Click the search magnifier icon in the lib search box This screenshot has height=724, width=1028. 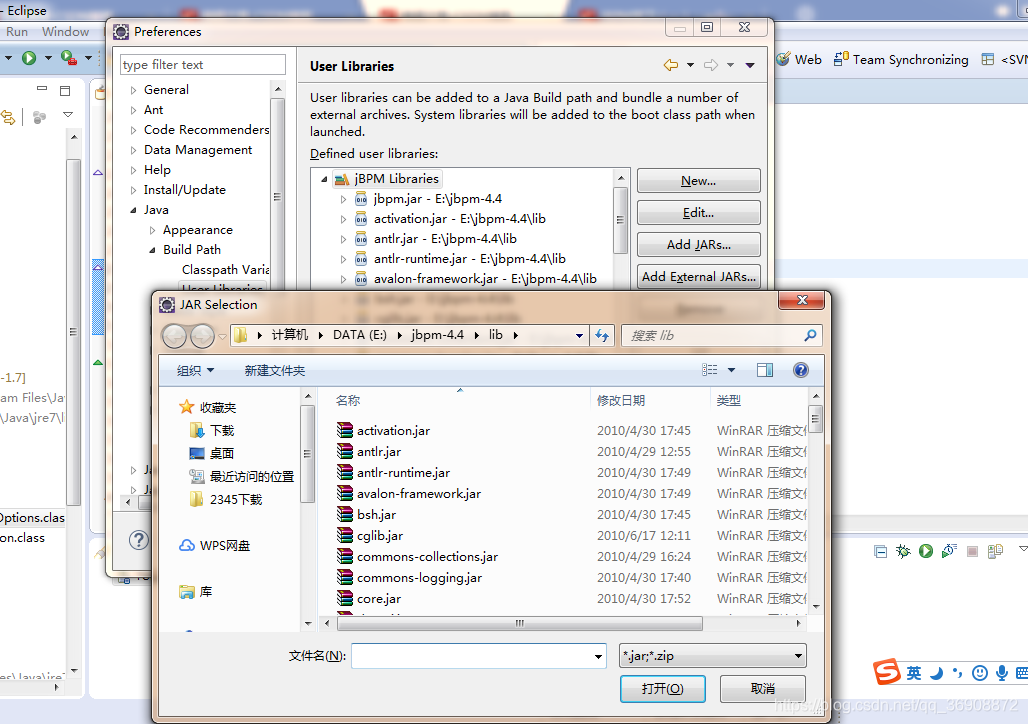(810, 335)
